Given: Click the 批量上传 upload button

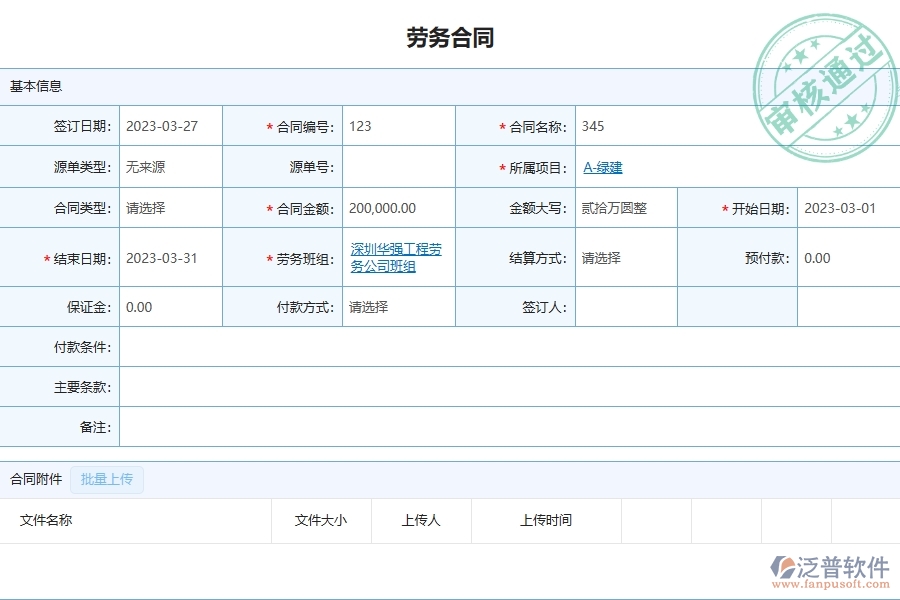Looking at the screenshot, I should tap(106, 480).
